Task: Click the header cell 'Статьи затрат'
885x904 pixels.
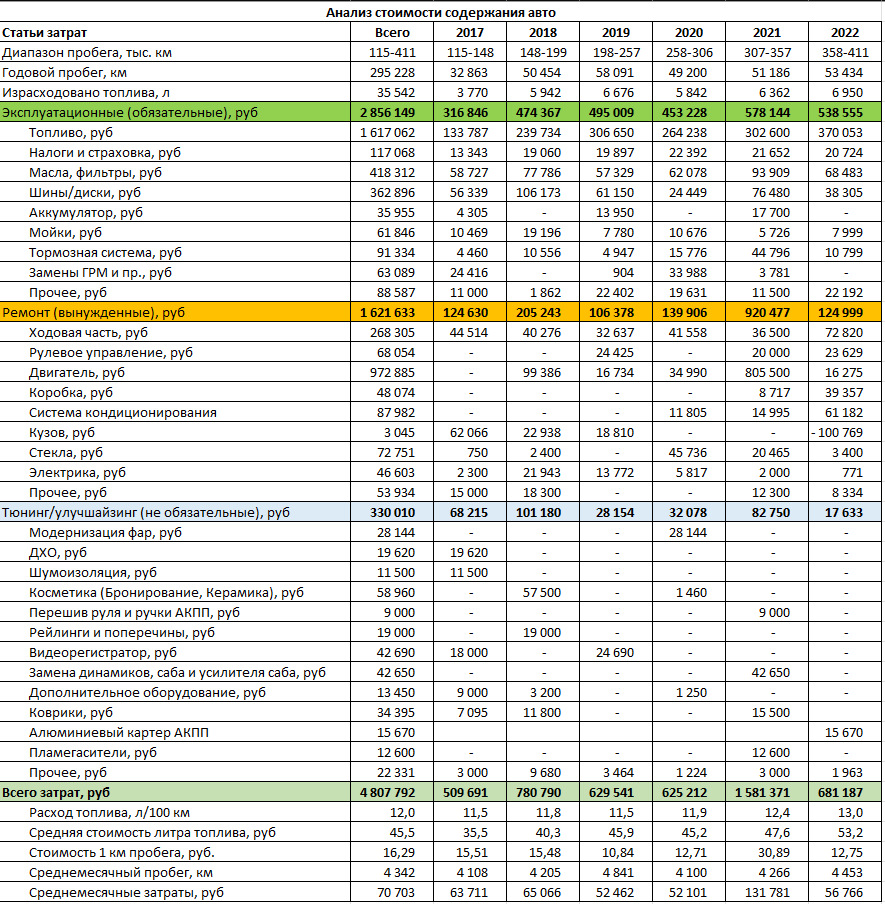Action: 44,32
